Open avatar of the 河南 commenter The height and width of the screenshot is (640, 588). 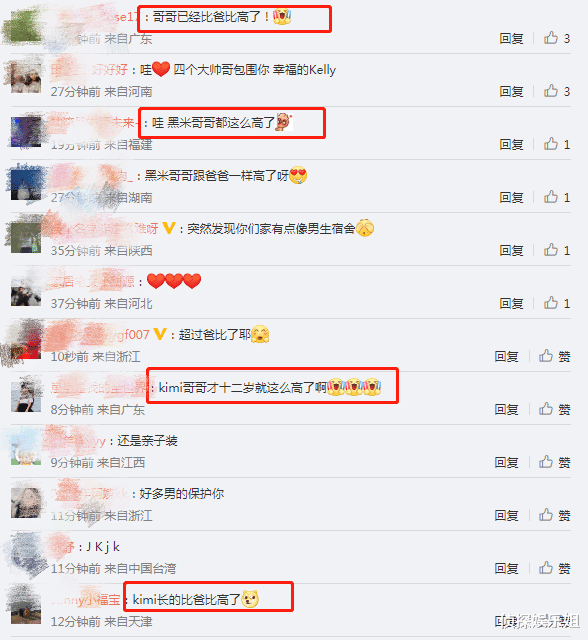(26, 78)
